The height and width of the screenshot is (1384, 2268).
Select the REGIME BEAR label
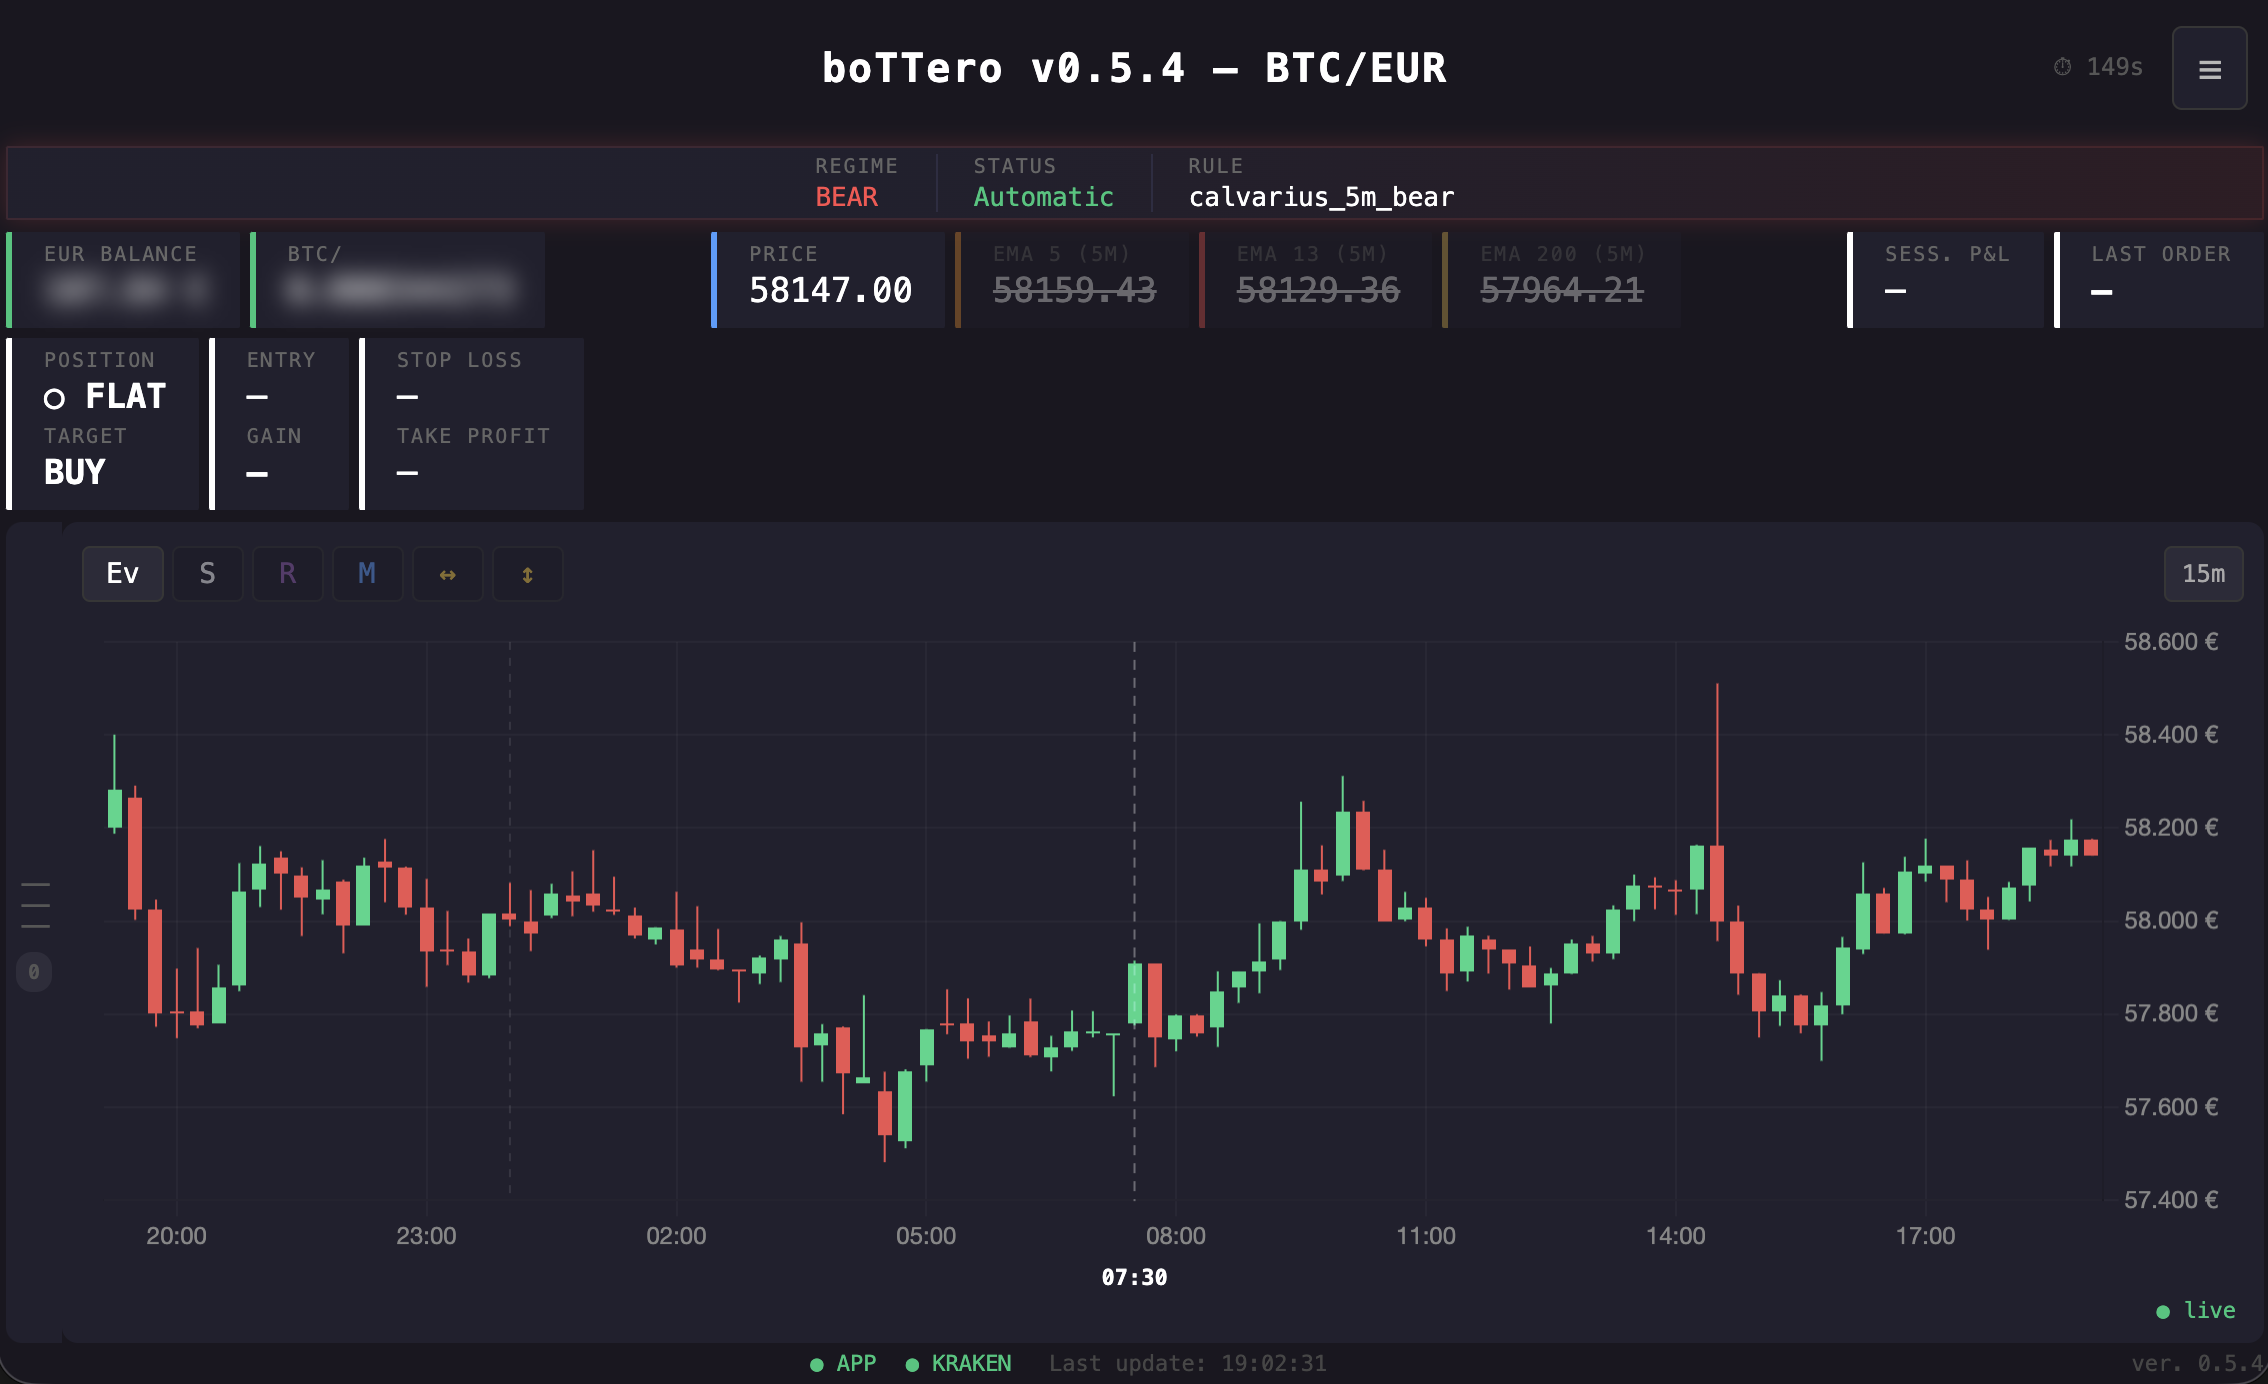coord(846,196)
